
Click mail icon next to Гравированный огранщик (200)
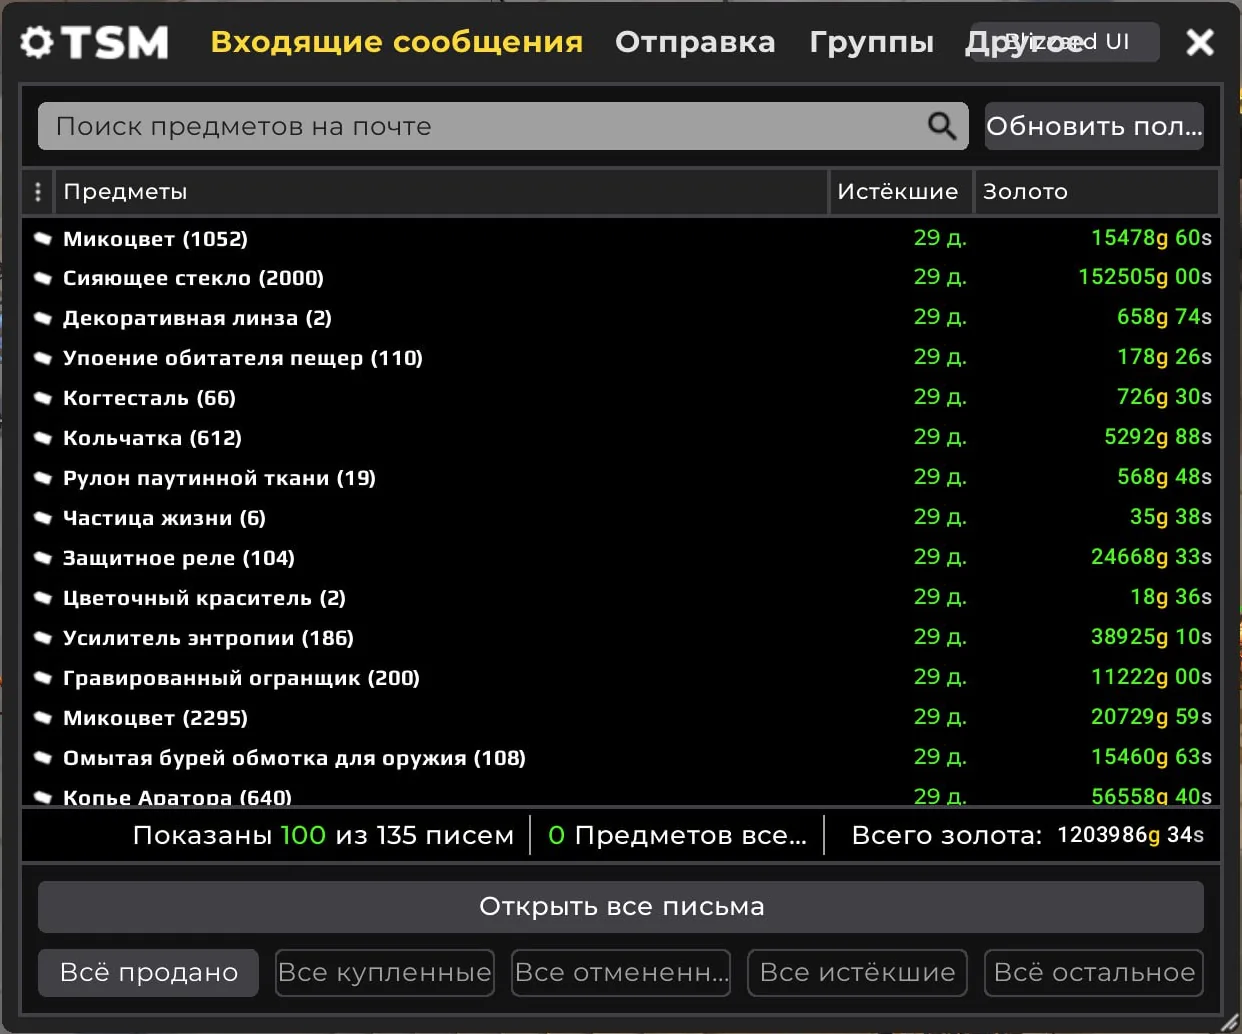click(43, 678)
